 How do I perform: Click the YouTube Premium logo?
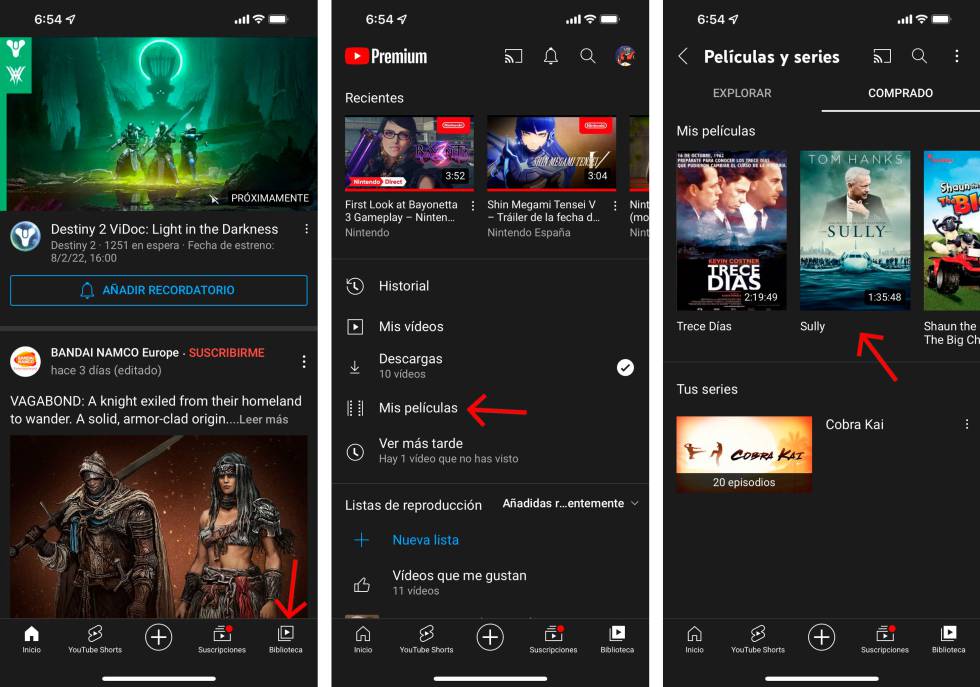tap(386, 56)
